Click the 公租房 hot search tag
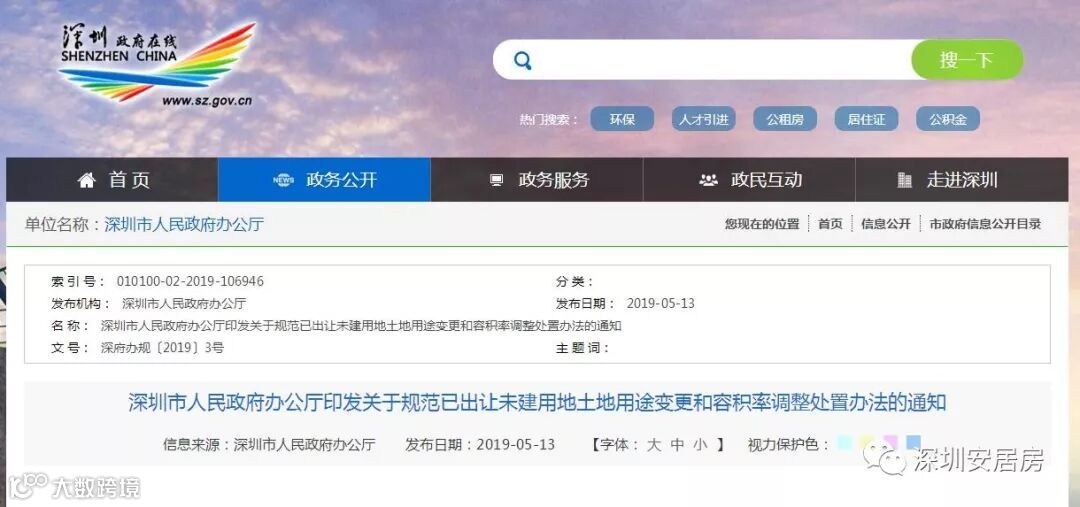 pos(785,119)
